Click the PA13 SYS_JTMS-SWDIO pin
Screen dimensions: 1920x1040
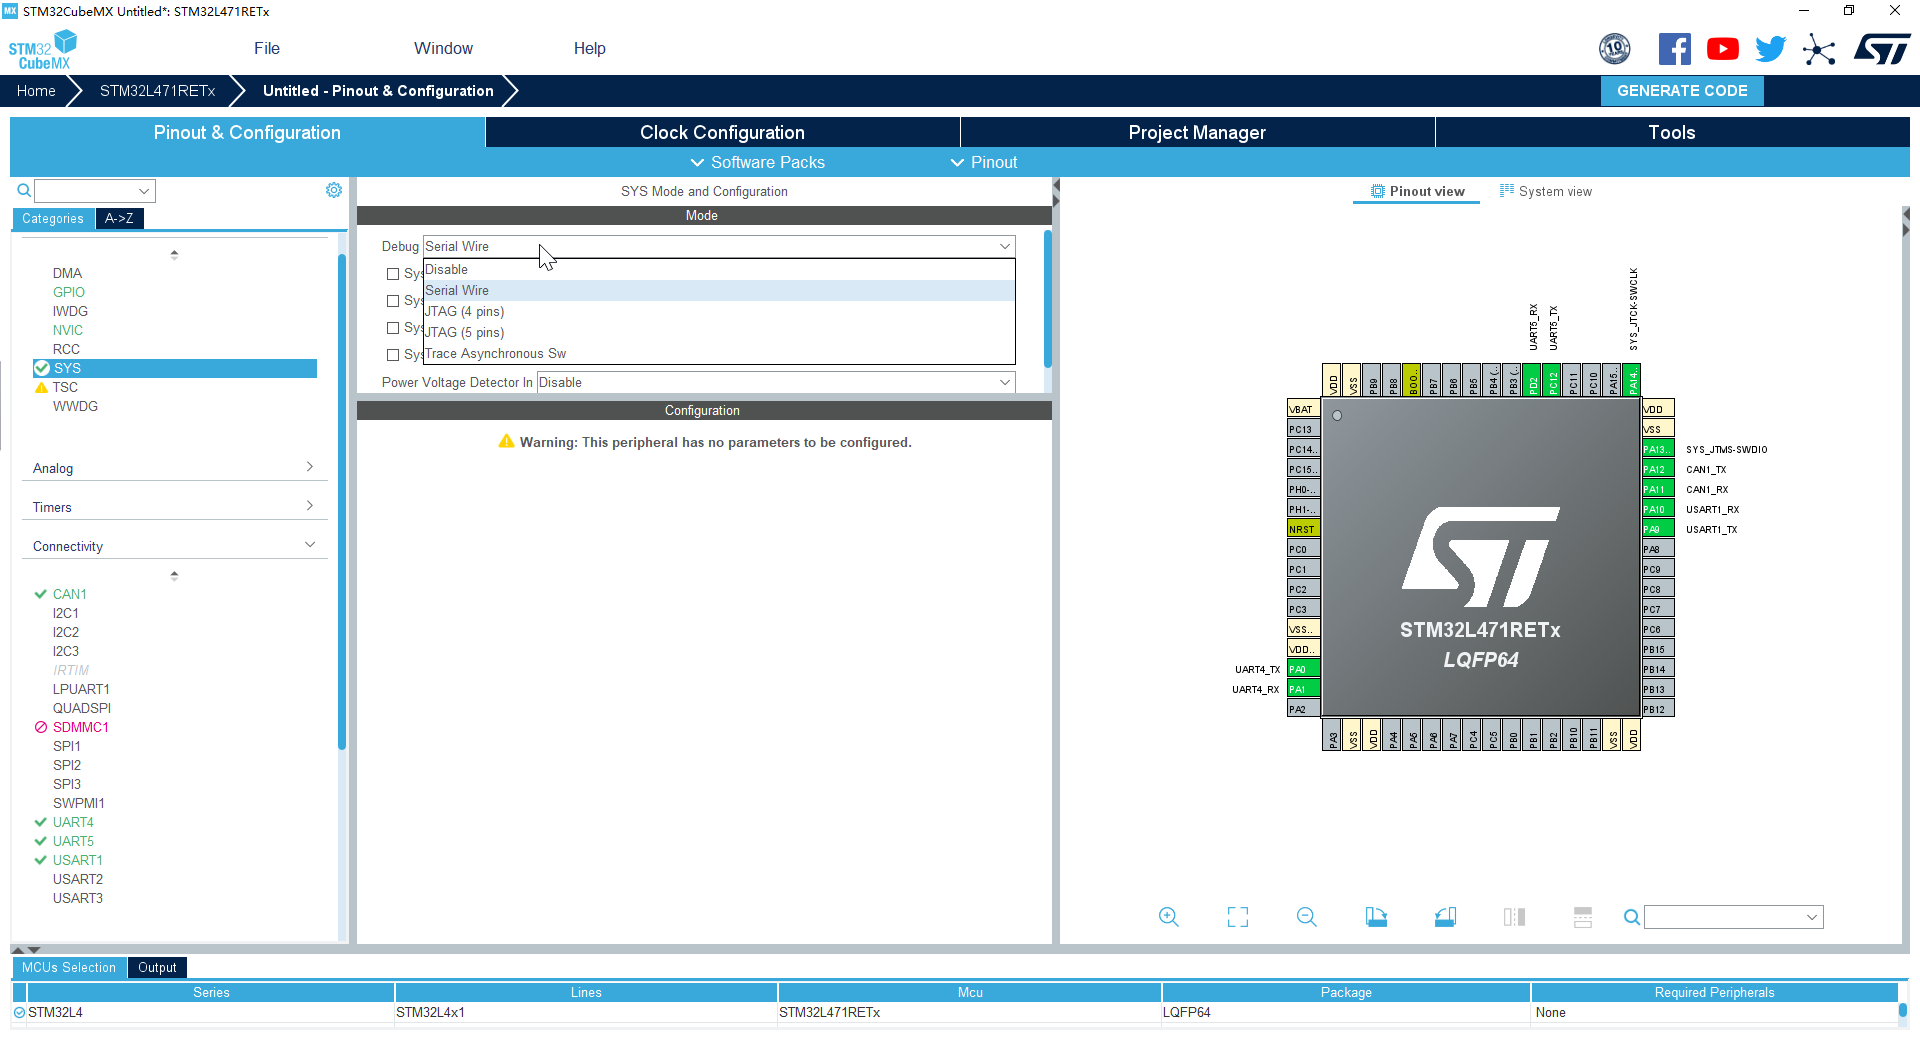(x=1657, y=449)
